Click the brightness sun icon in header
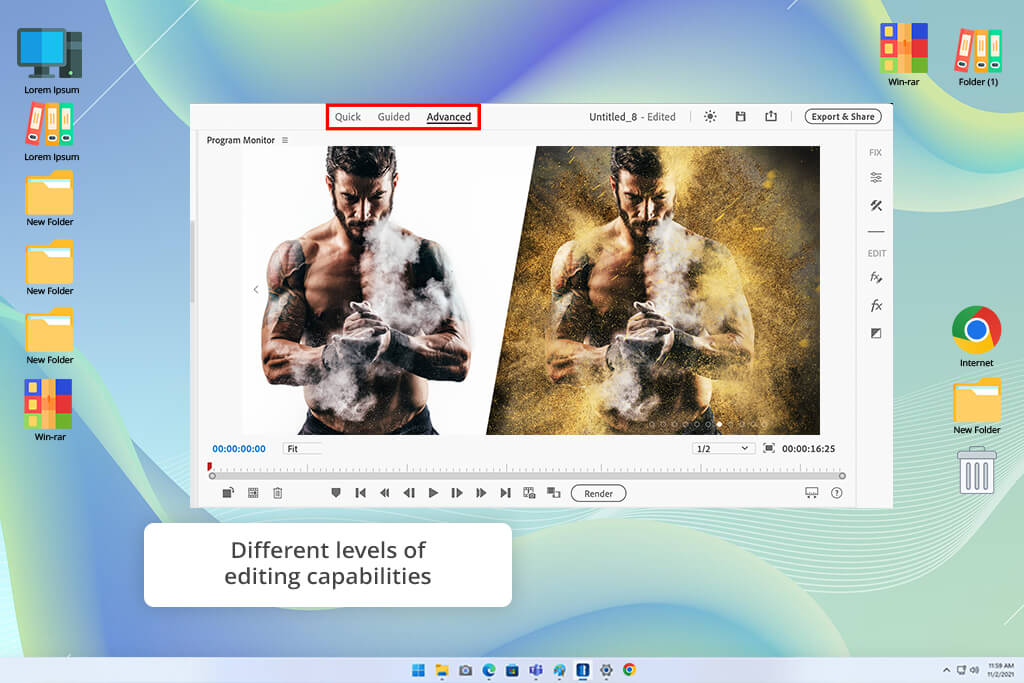The image size is (1024, 683). 710,117
